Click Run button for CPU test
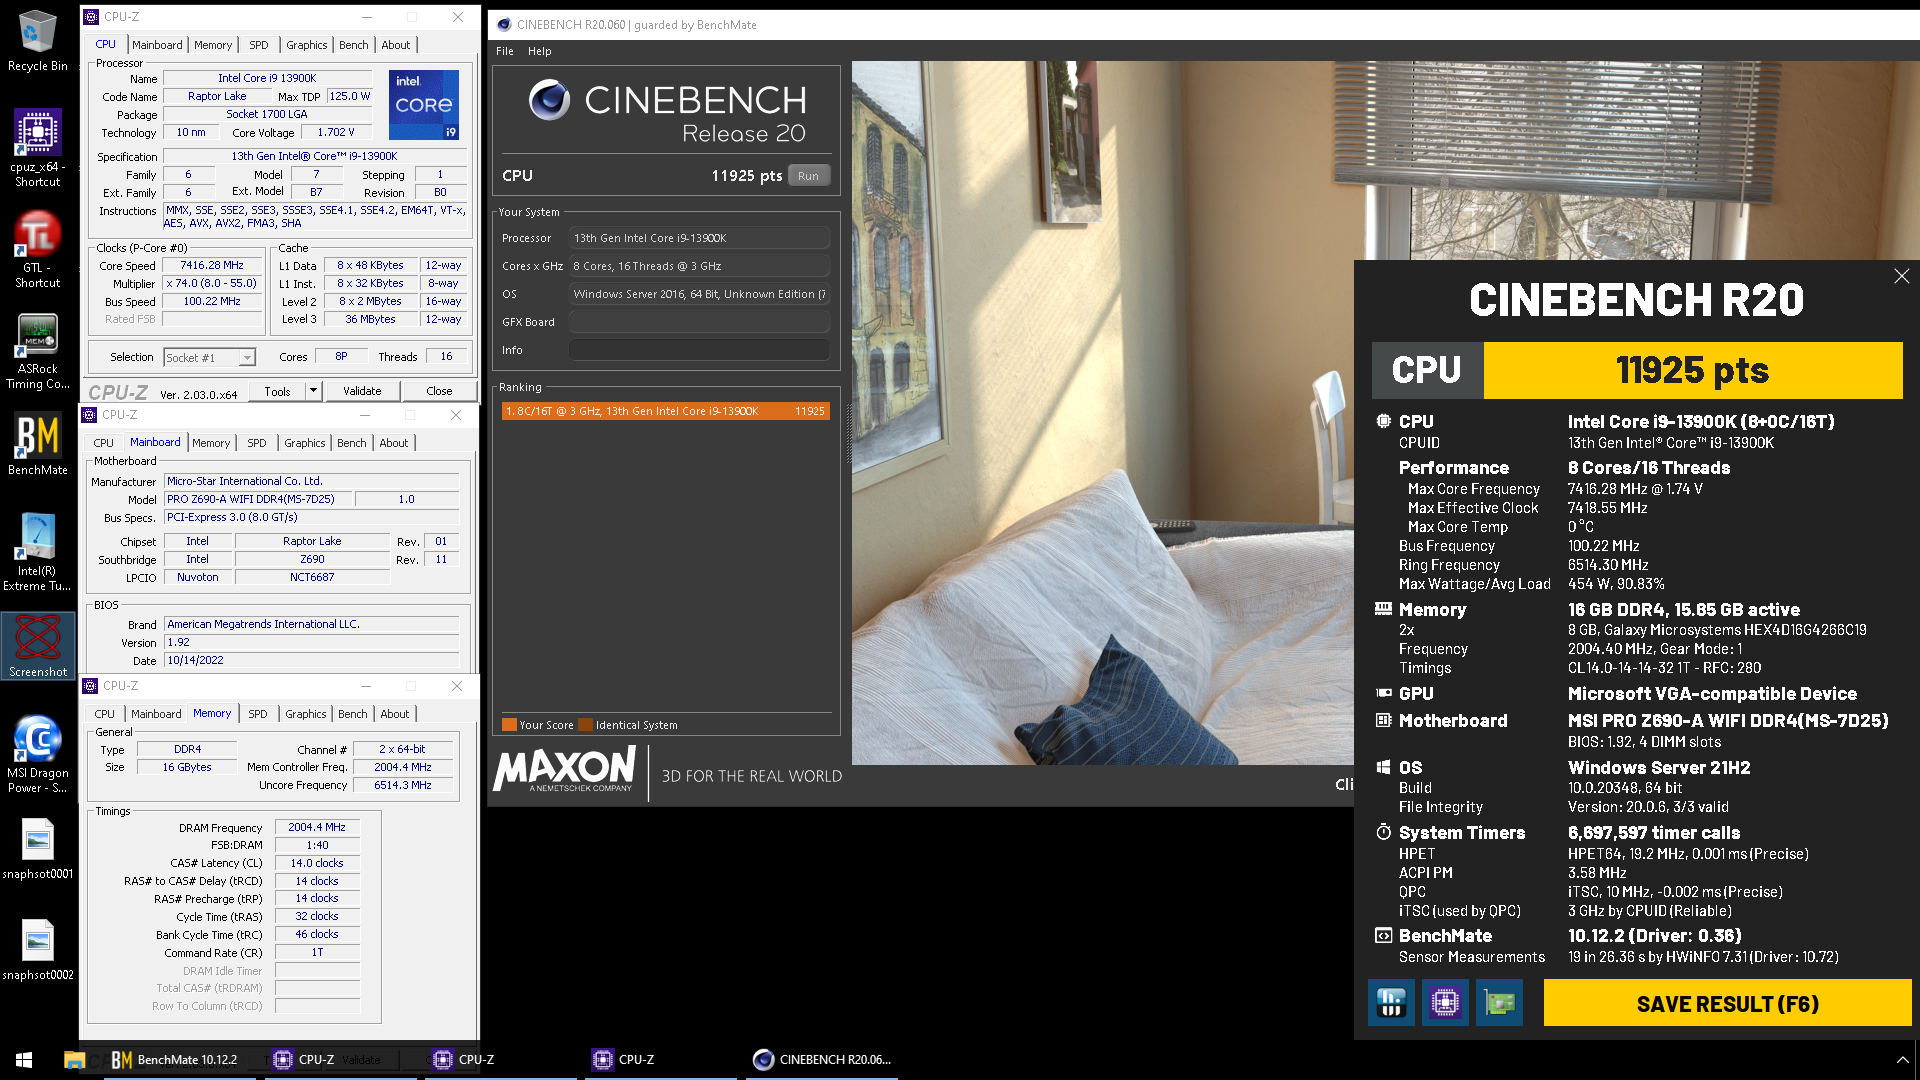Viewport: 1920px width, 1080px height. (x=808, y=175)
